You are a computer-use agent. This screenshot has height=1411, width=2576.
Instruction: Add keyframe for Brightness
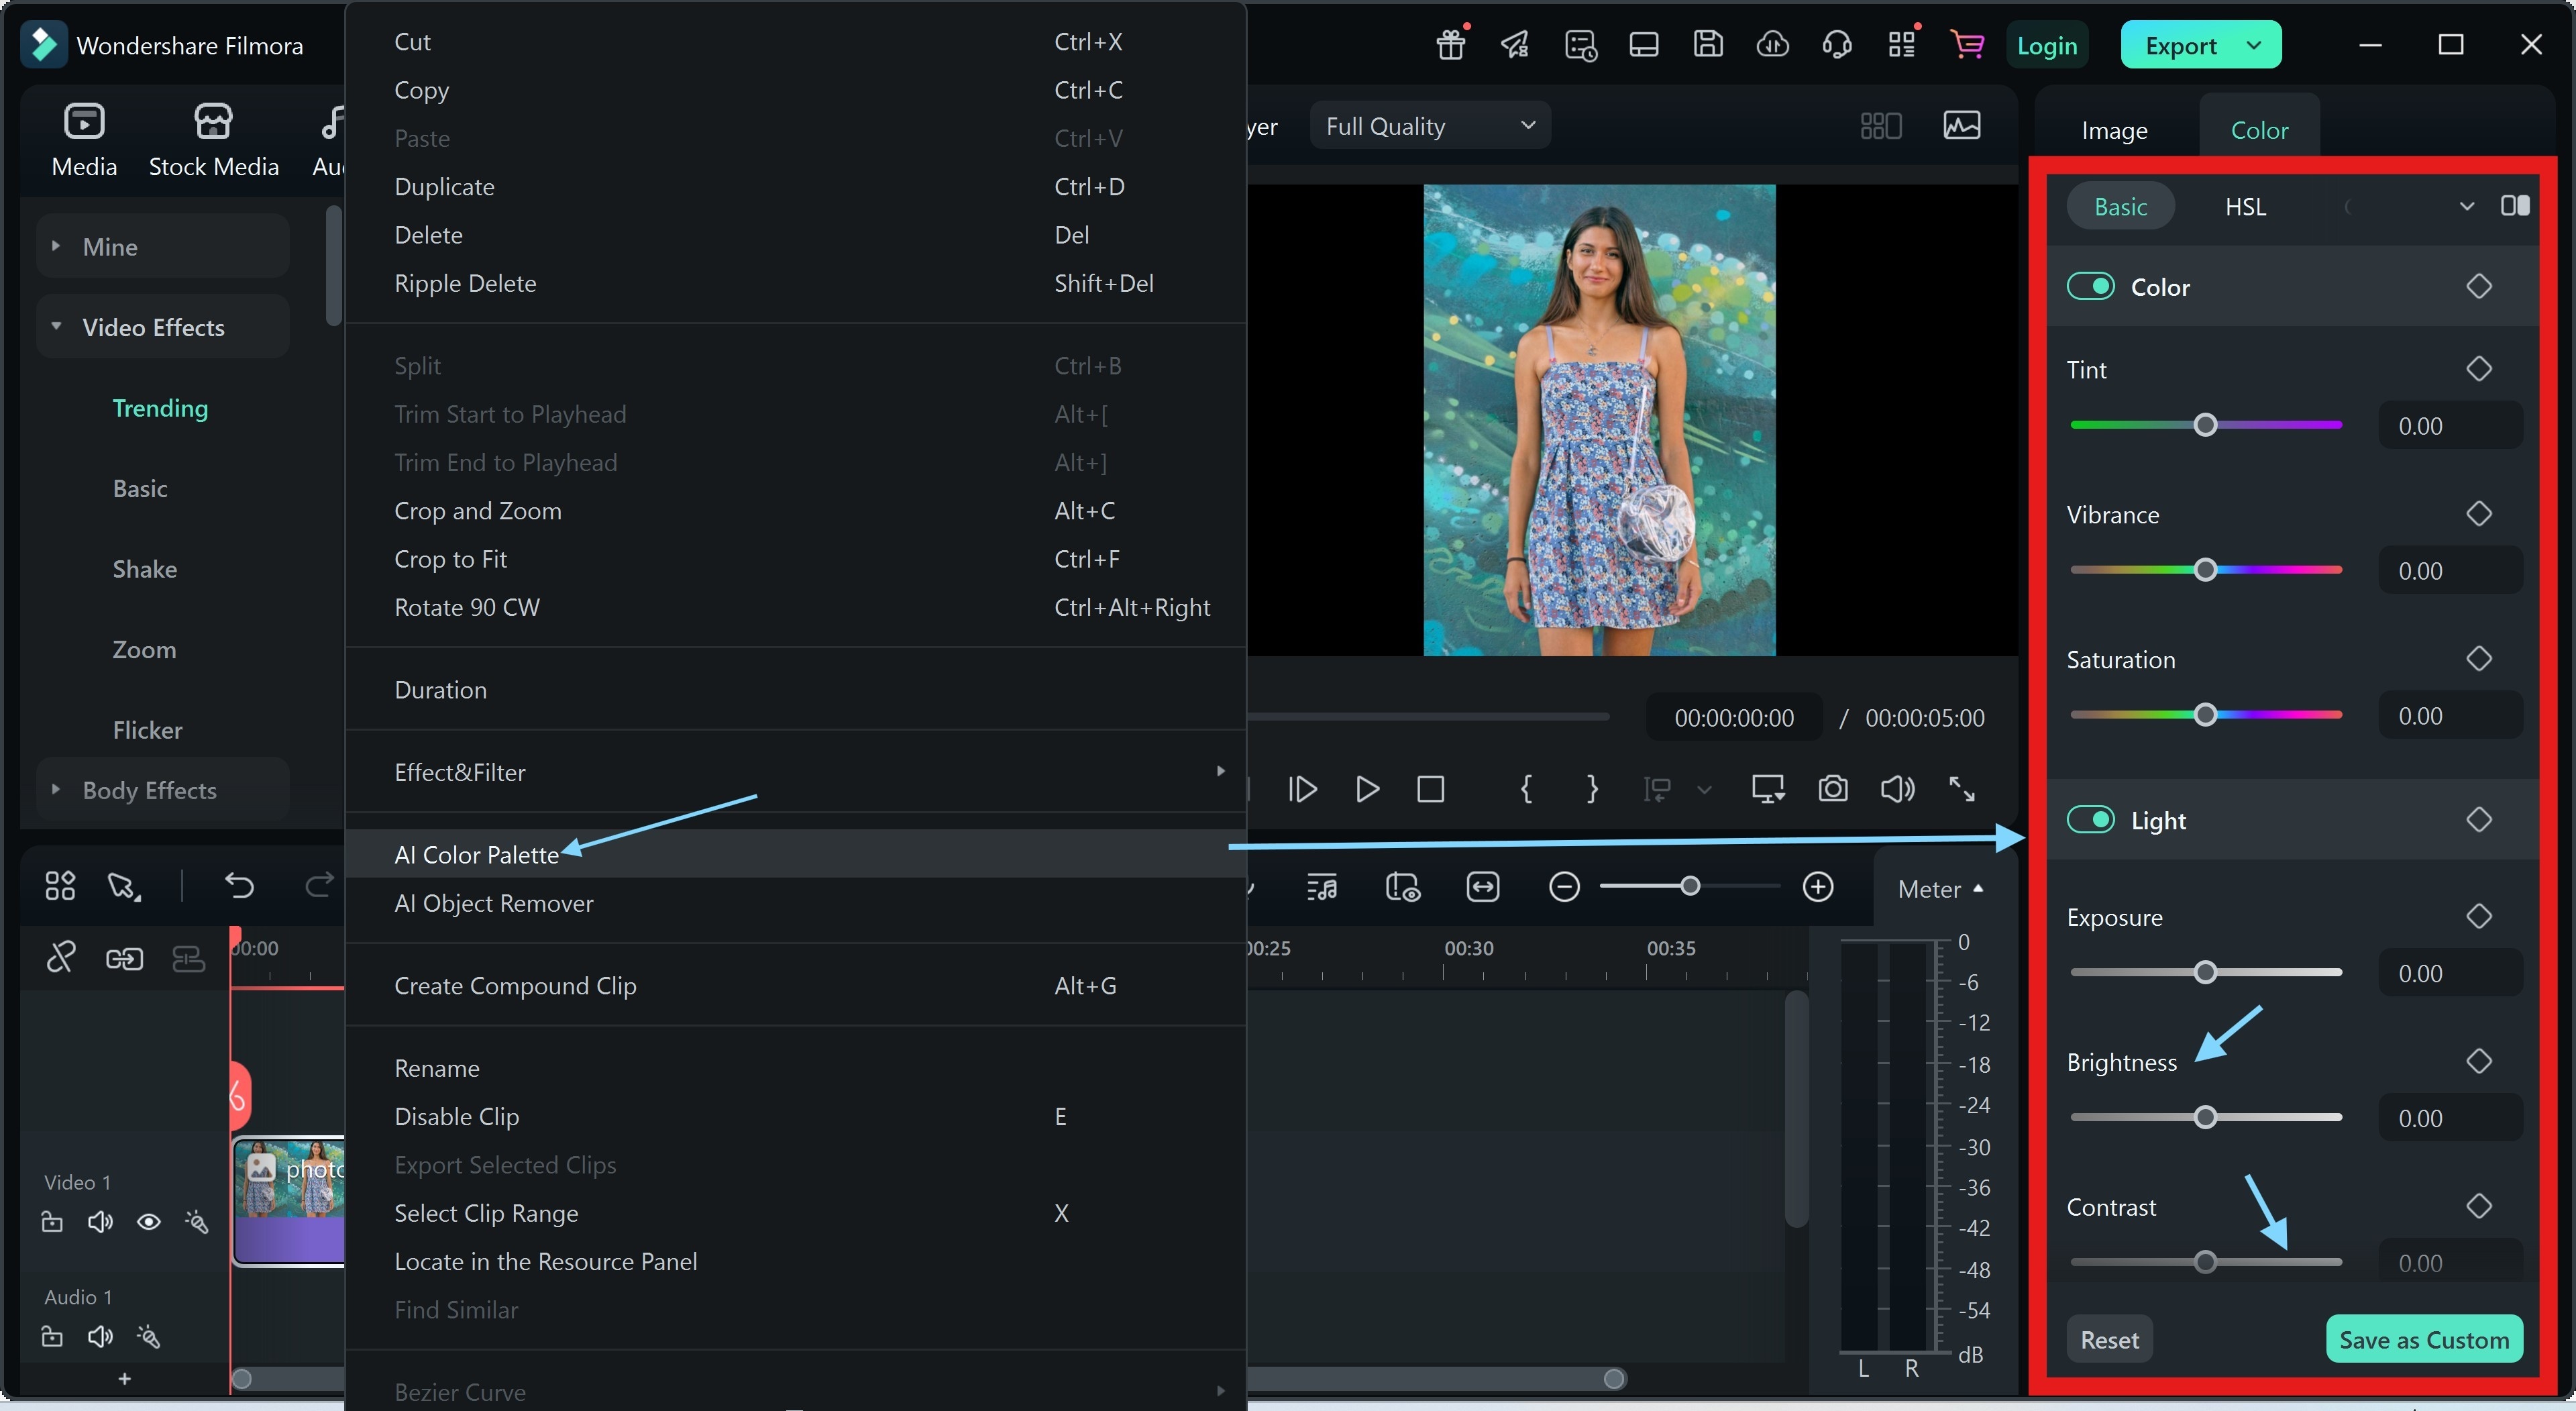point(2479,1061)
